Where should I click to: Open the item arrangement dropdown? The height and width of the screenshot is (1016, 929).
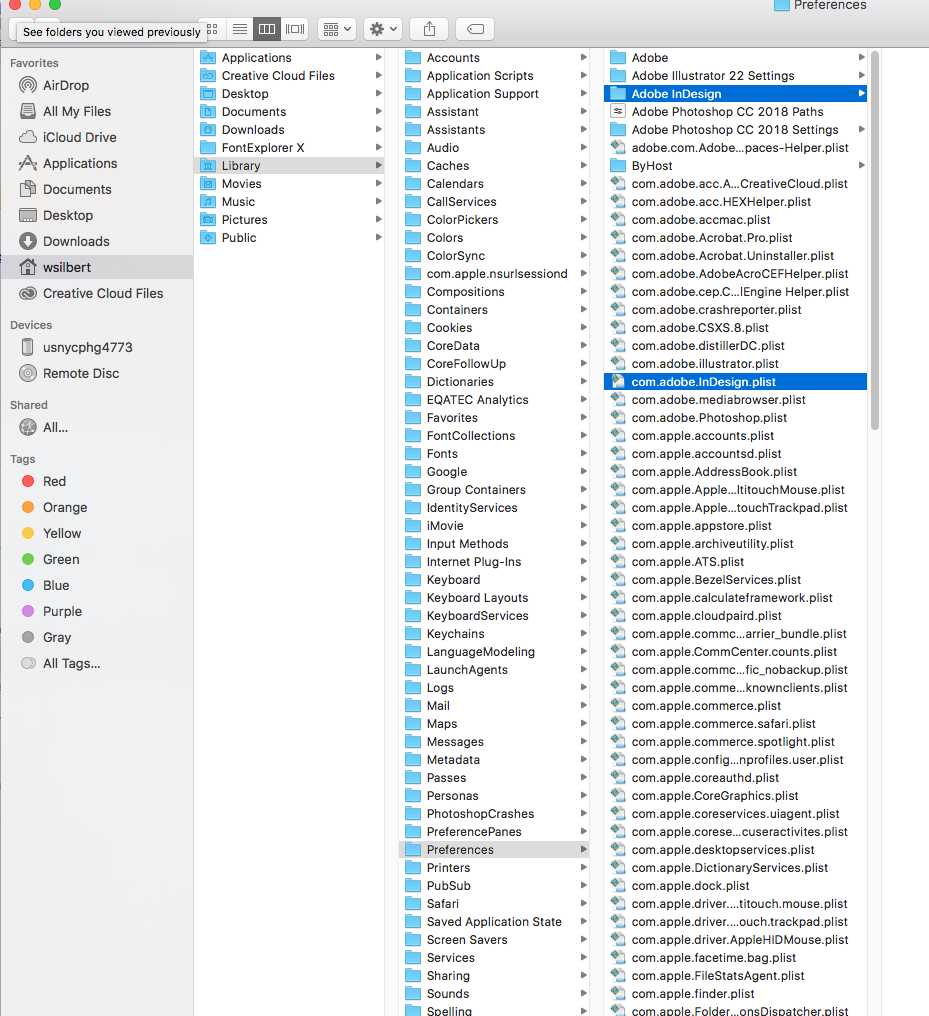(337, 29)
